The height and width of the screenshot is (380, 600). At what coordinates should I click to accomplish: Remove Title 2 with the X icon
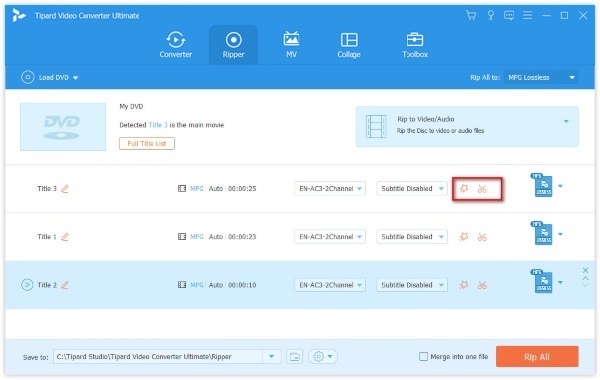(585, 271)
